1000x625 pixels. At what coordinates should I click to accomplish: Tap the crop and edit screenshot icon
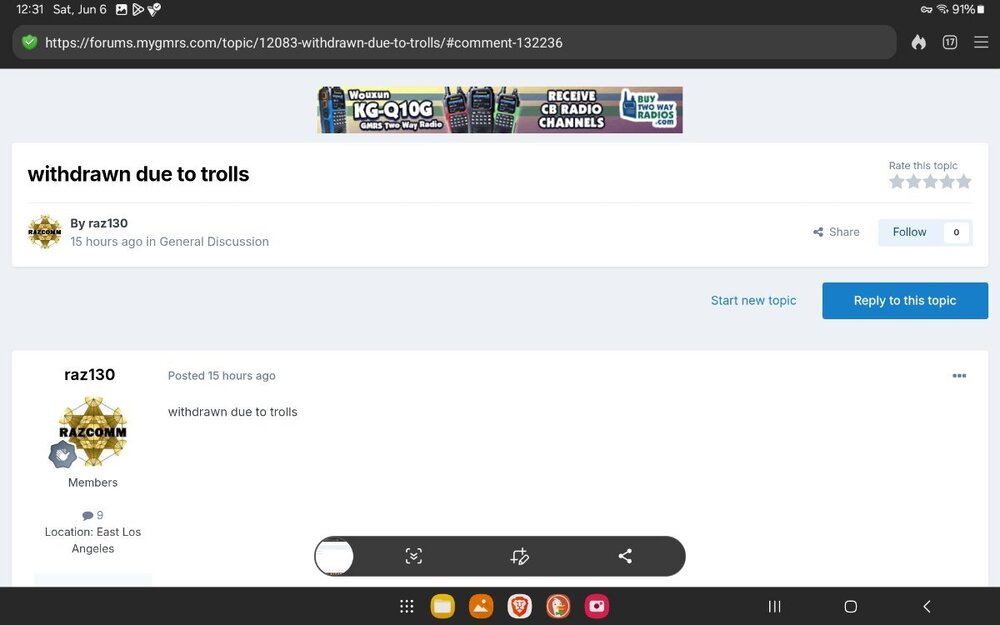pos(519,556)
